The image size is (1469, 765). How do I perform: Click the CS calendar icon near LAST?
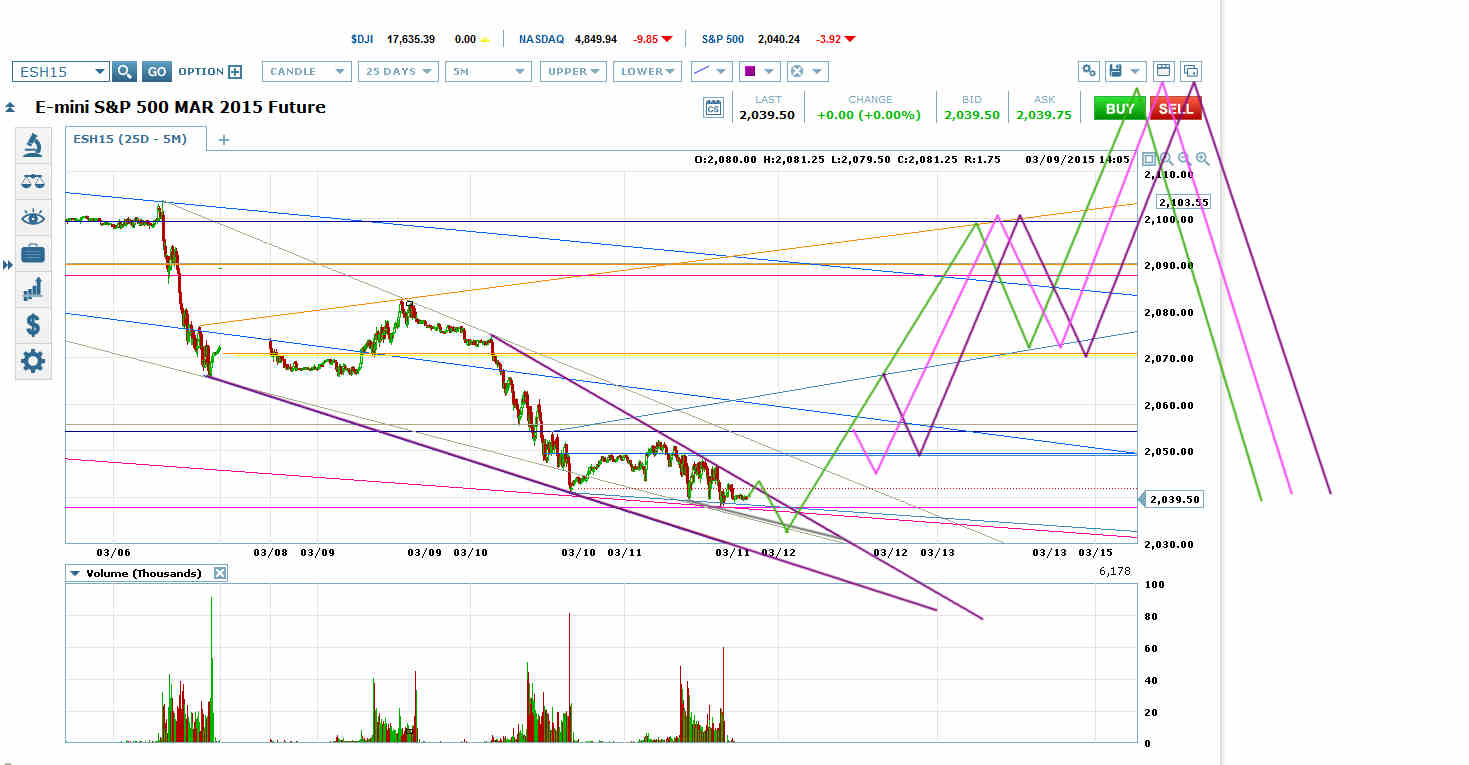pos(713,109)
